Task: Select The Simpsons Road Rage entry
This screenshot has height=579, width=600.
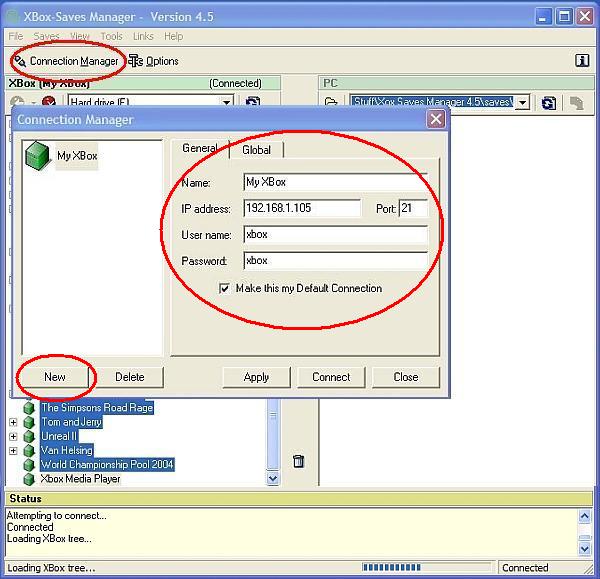Action: pos(97,408)
